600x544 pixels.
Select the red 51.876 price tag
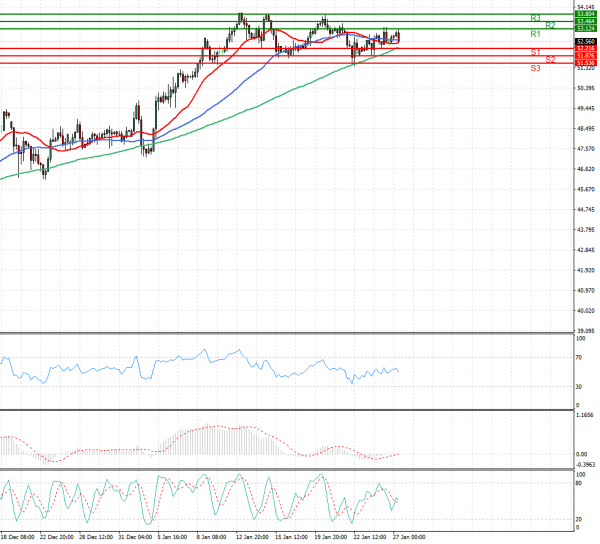click(x=586, y=56)
